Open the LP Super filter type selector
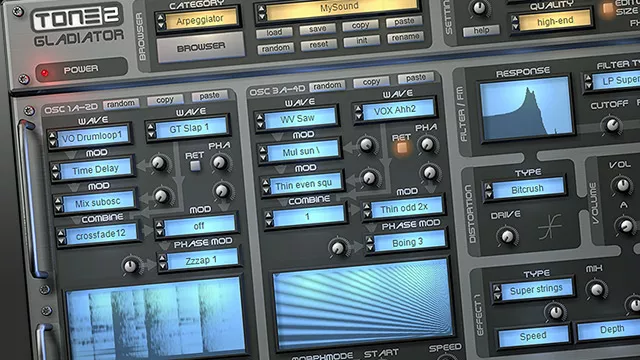The height and width of the screenshot is (360, 640). coord(612,80)
